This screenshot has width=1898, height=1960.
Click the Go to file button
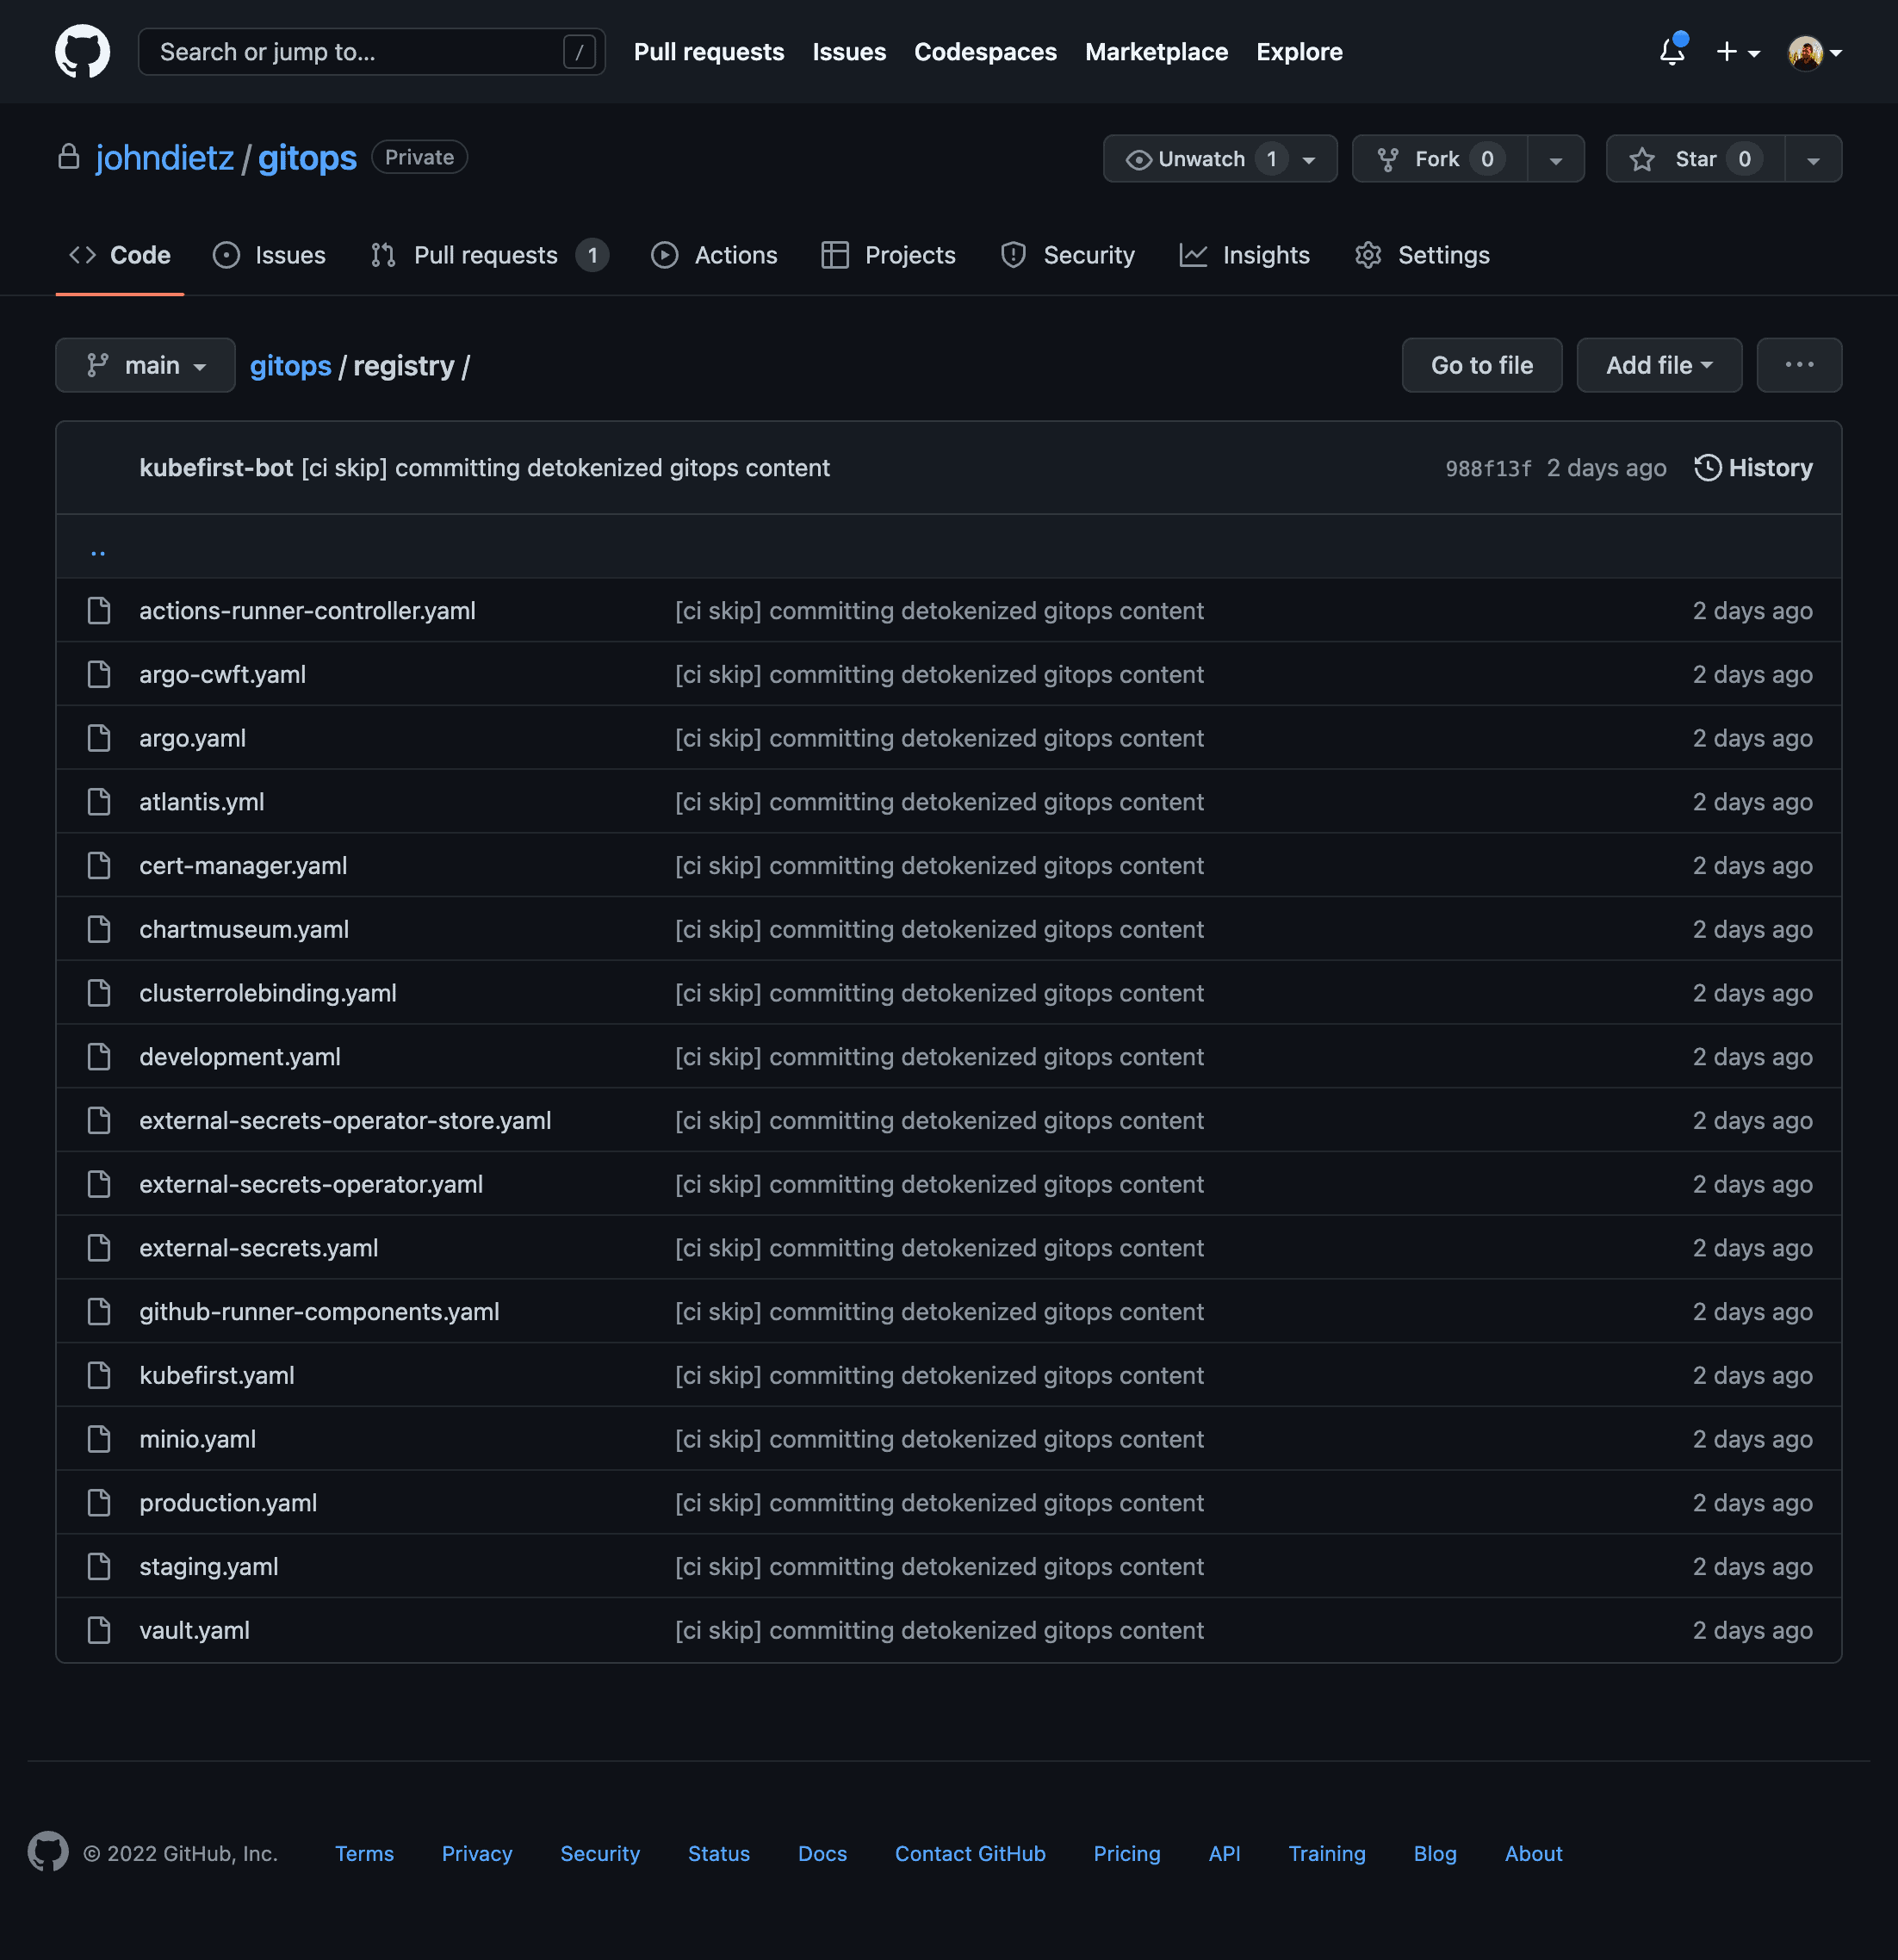click(1484, 364)
